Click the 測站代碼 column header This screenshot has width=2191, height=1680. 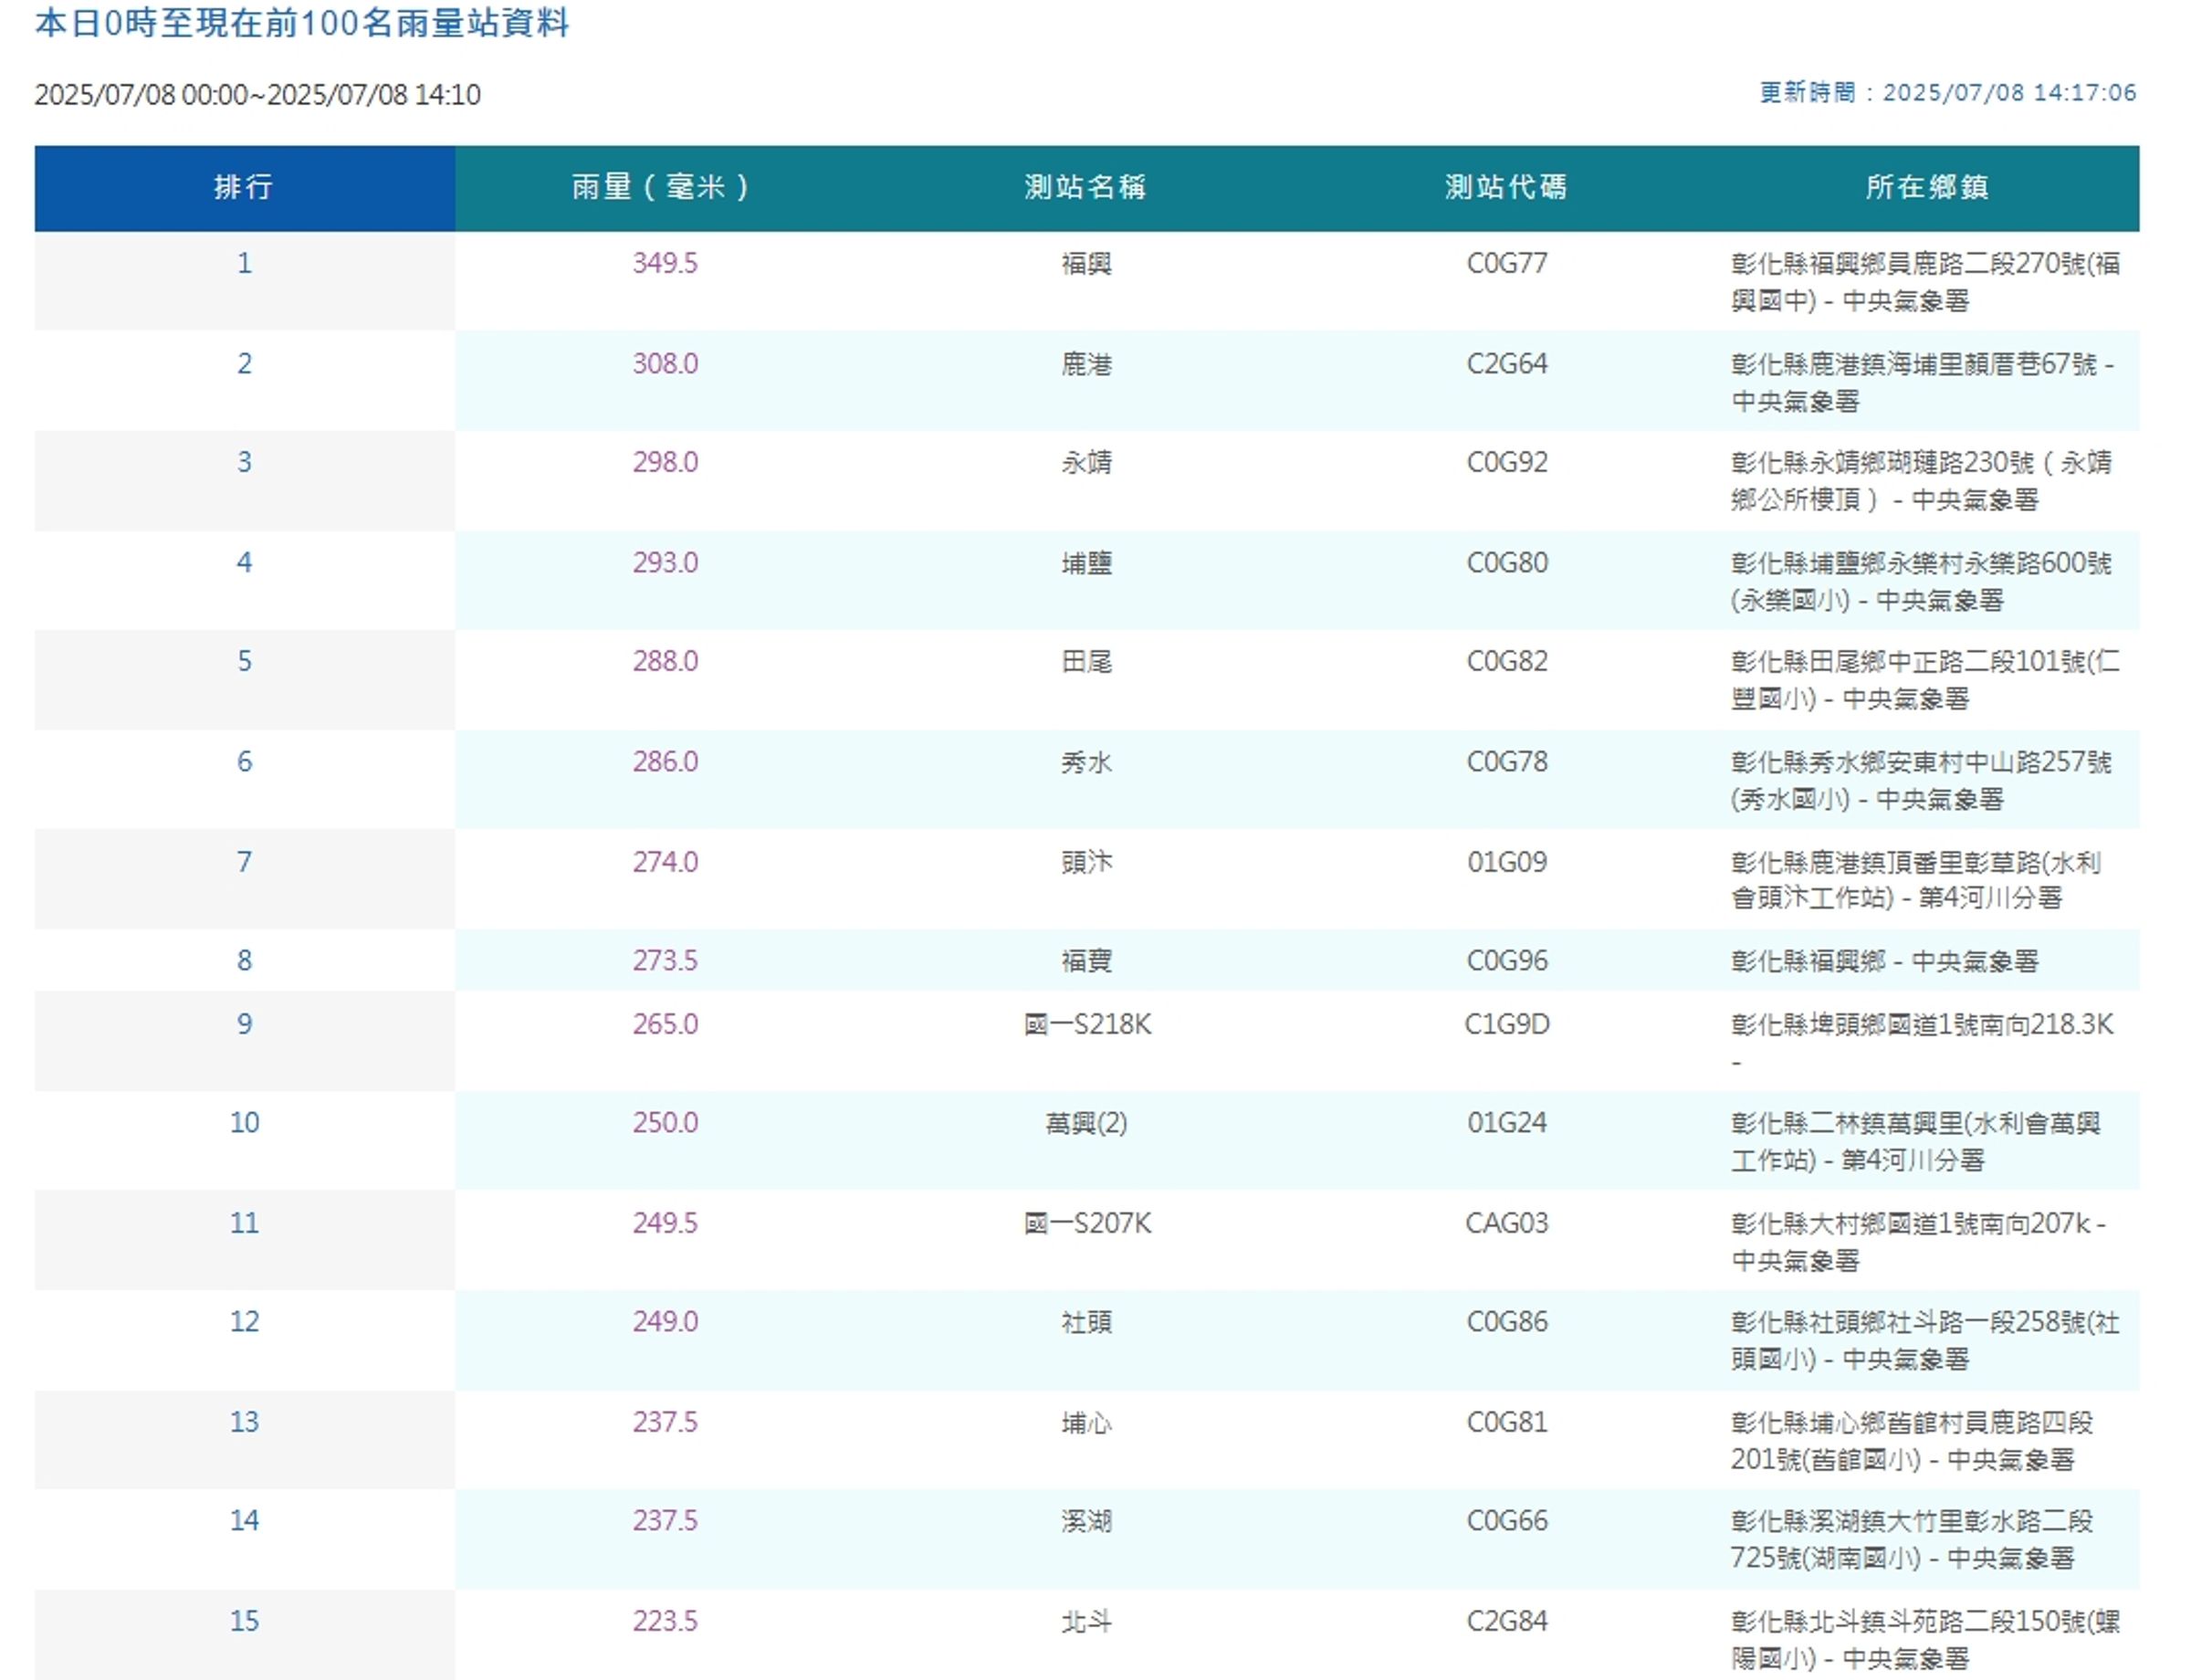pyautogui.click(x=1507, y=188)
